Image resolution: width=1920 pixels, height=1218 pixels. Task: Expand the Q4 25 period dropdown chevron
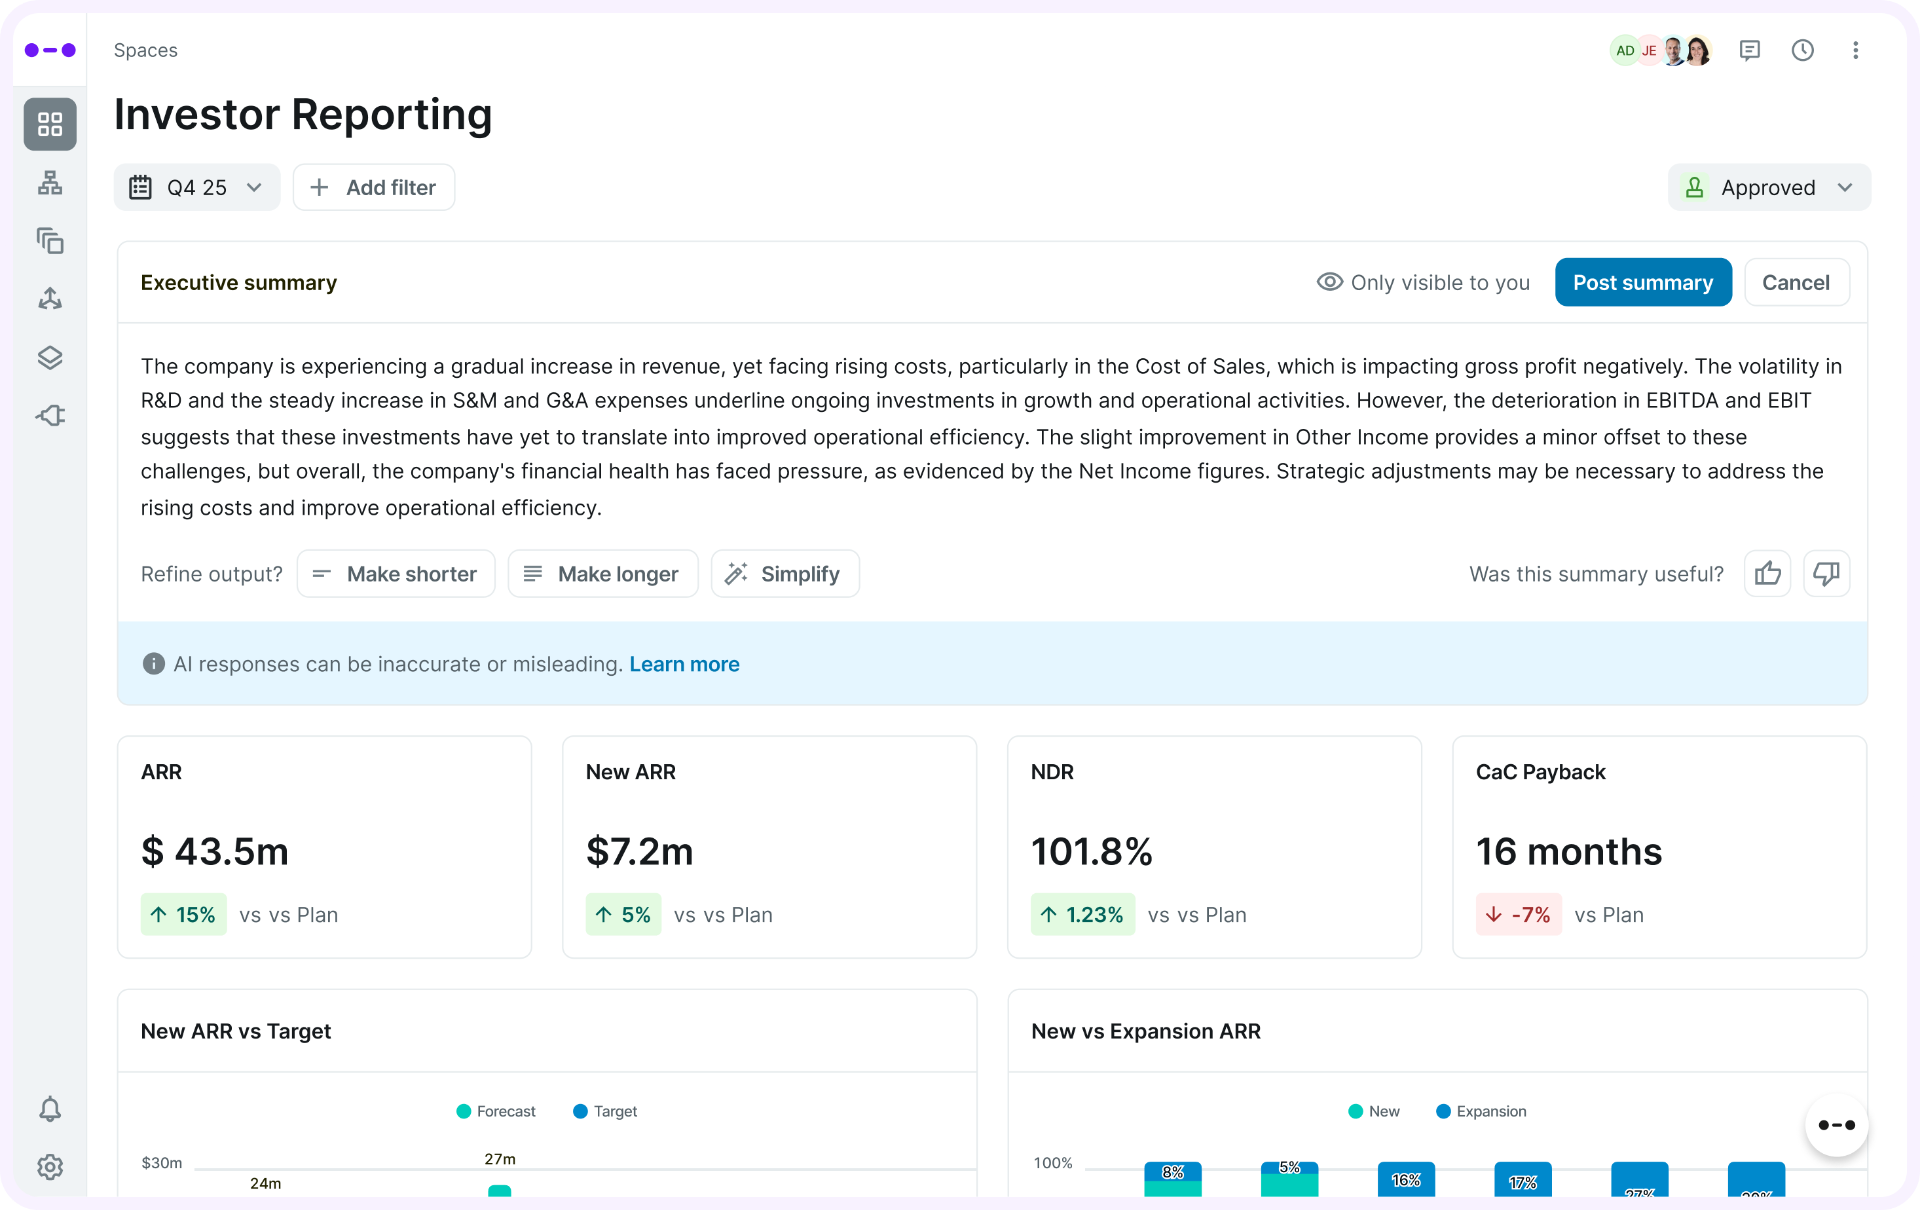click(x=254, y=187)
